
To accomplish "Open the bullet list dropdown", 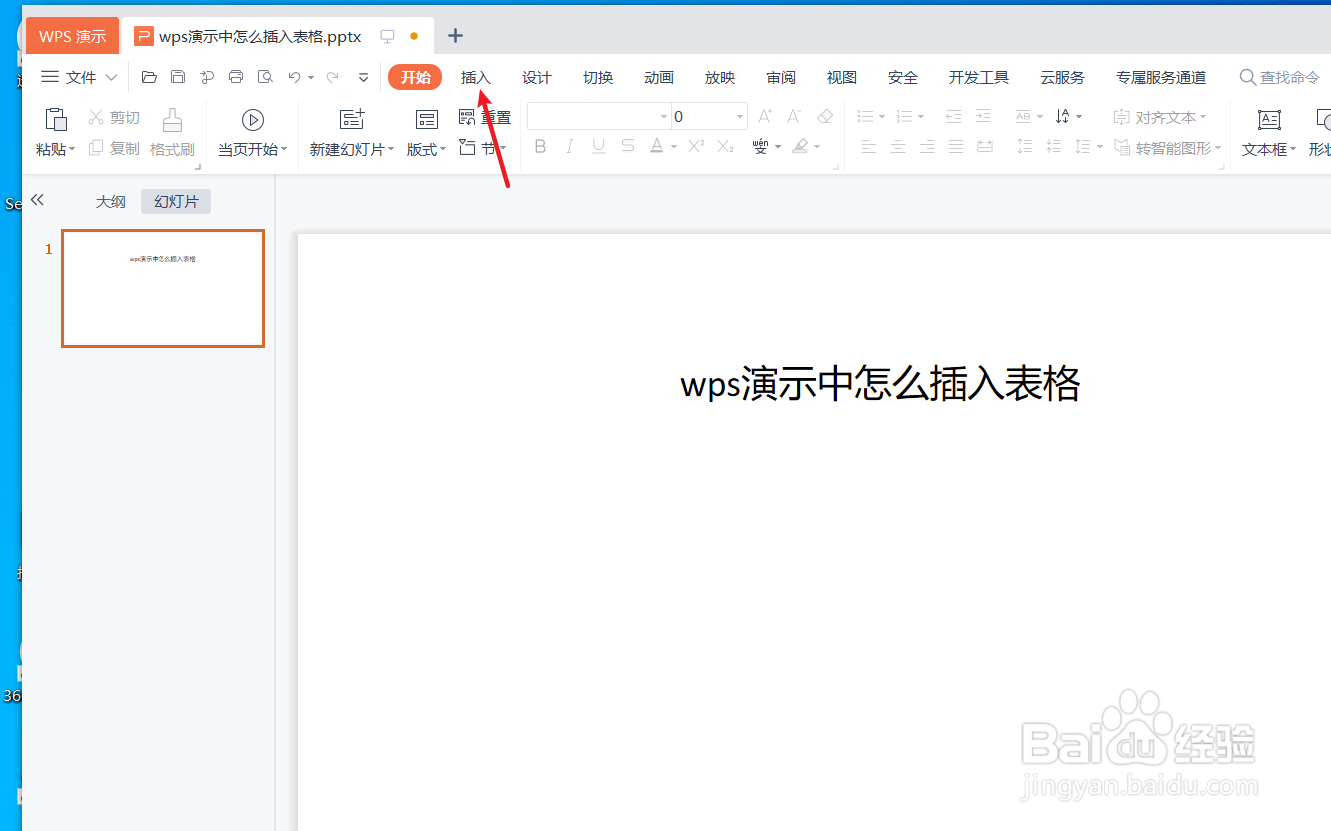I will [882, 117].
